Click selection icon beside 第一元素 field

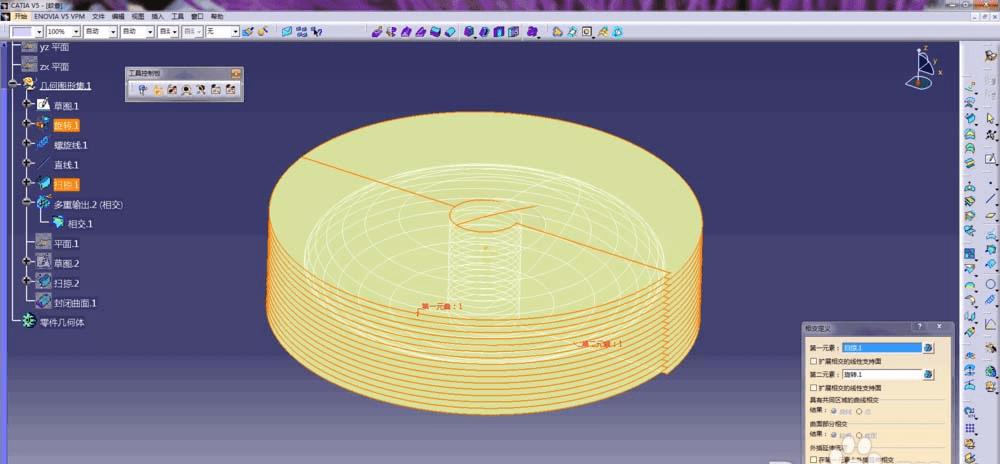click(x=929, y=348)
